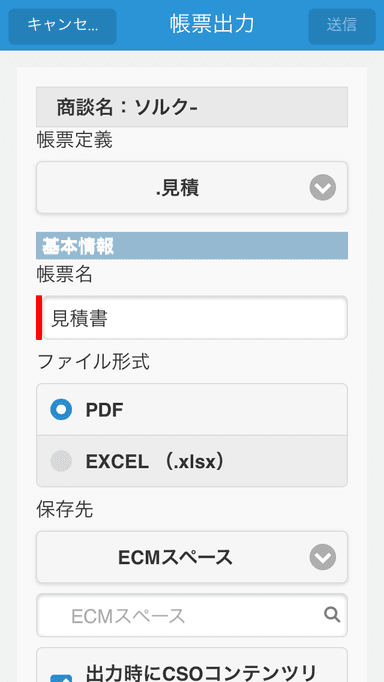384x682 pixels.
Task: Select the EXCEL (.xlsx) radio option
Action: tap(192, 461)
